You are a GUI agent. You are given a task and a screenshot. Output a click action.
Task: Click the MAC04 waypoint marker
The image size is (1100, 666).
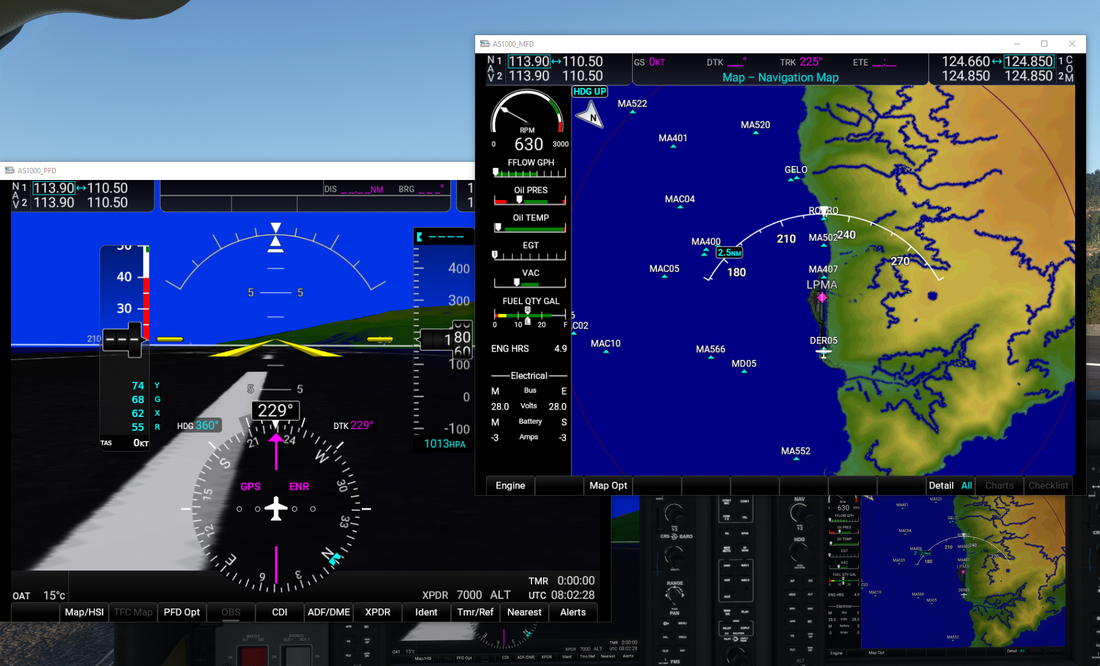click(679, 209)
